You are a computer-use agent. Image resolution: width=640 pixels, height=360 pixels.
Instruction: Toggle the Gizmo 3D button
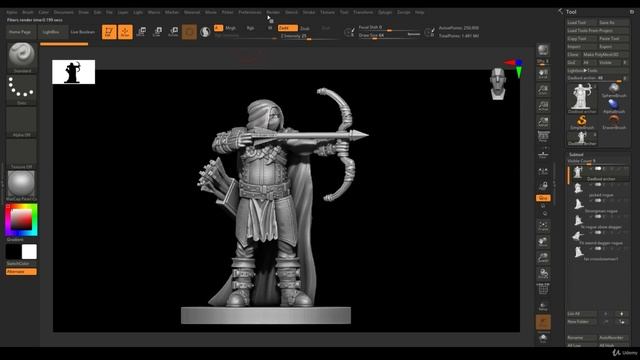coord(189,32)
